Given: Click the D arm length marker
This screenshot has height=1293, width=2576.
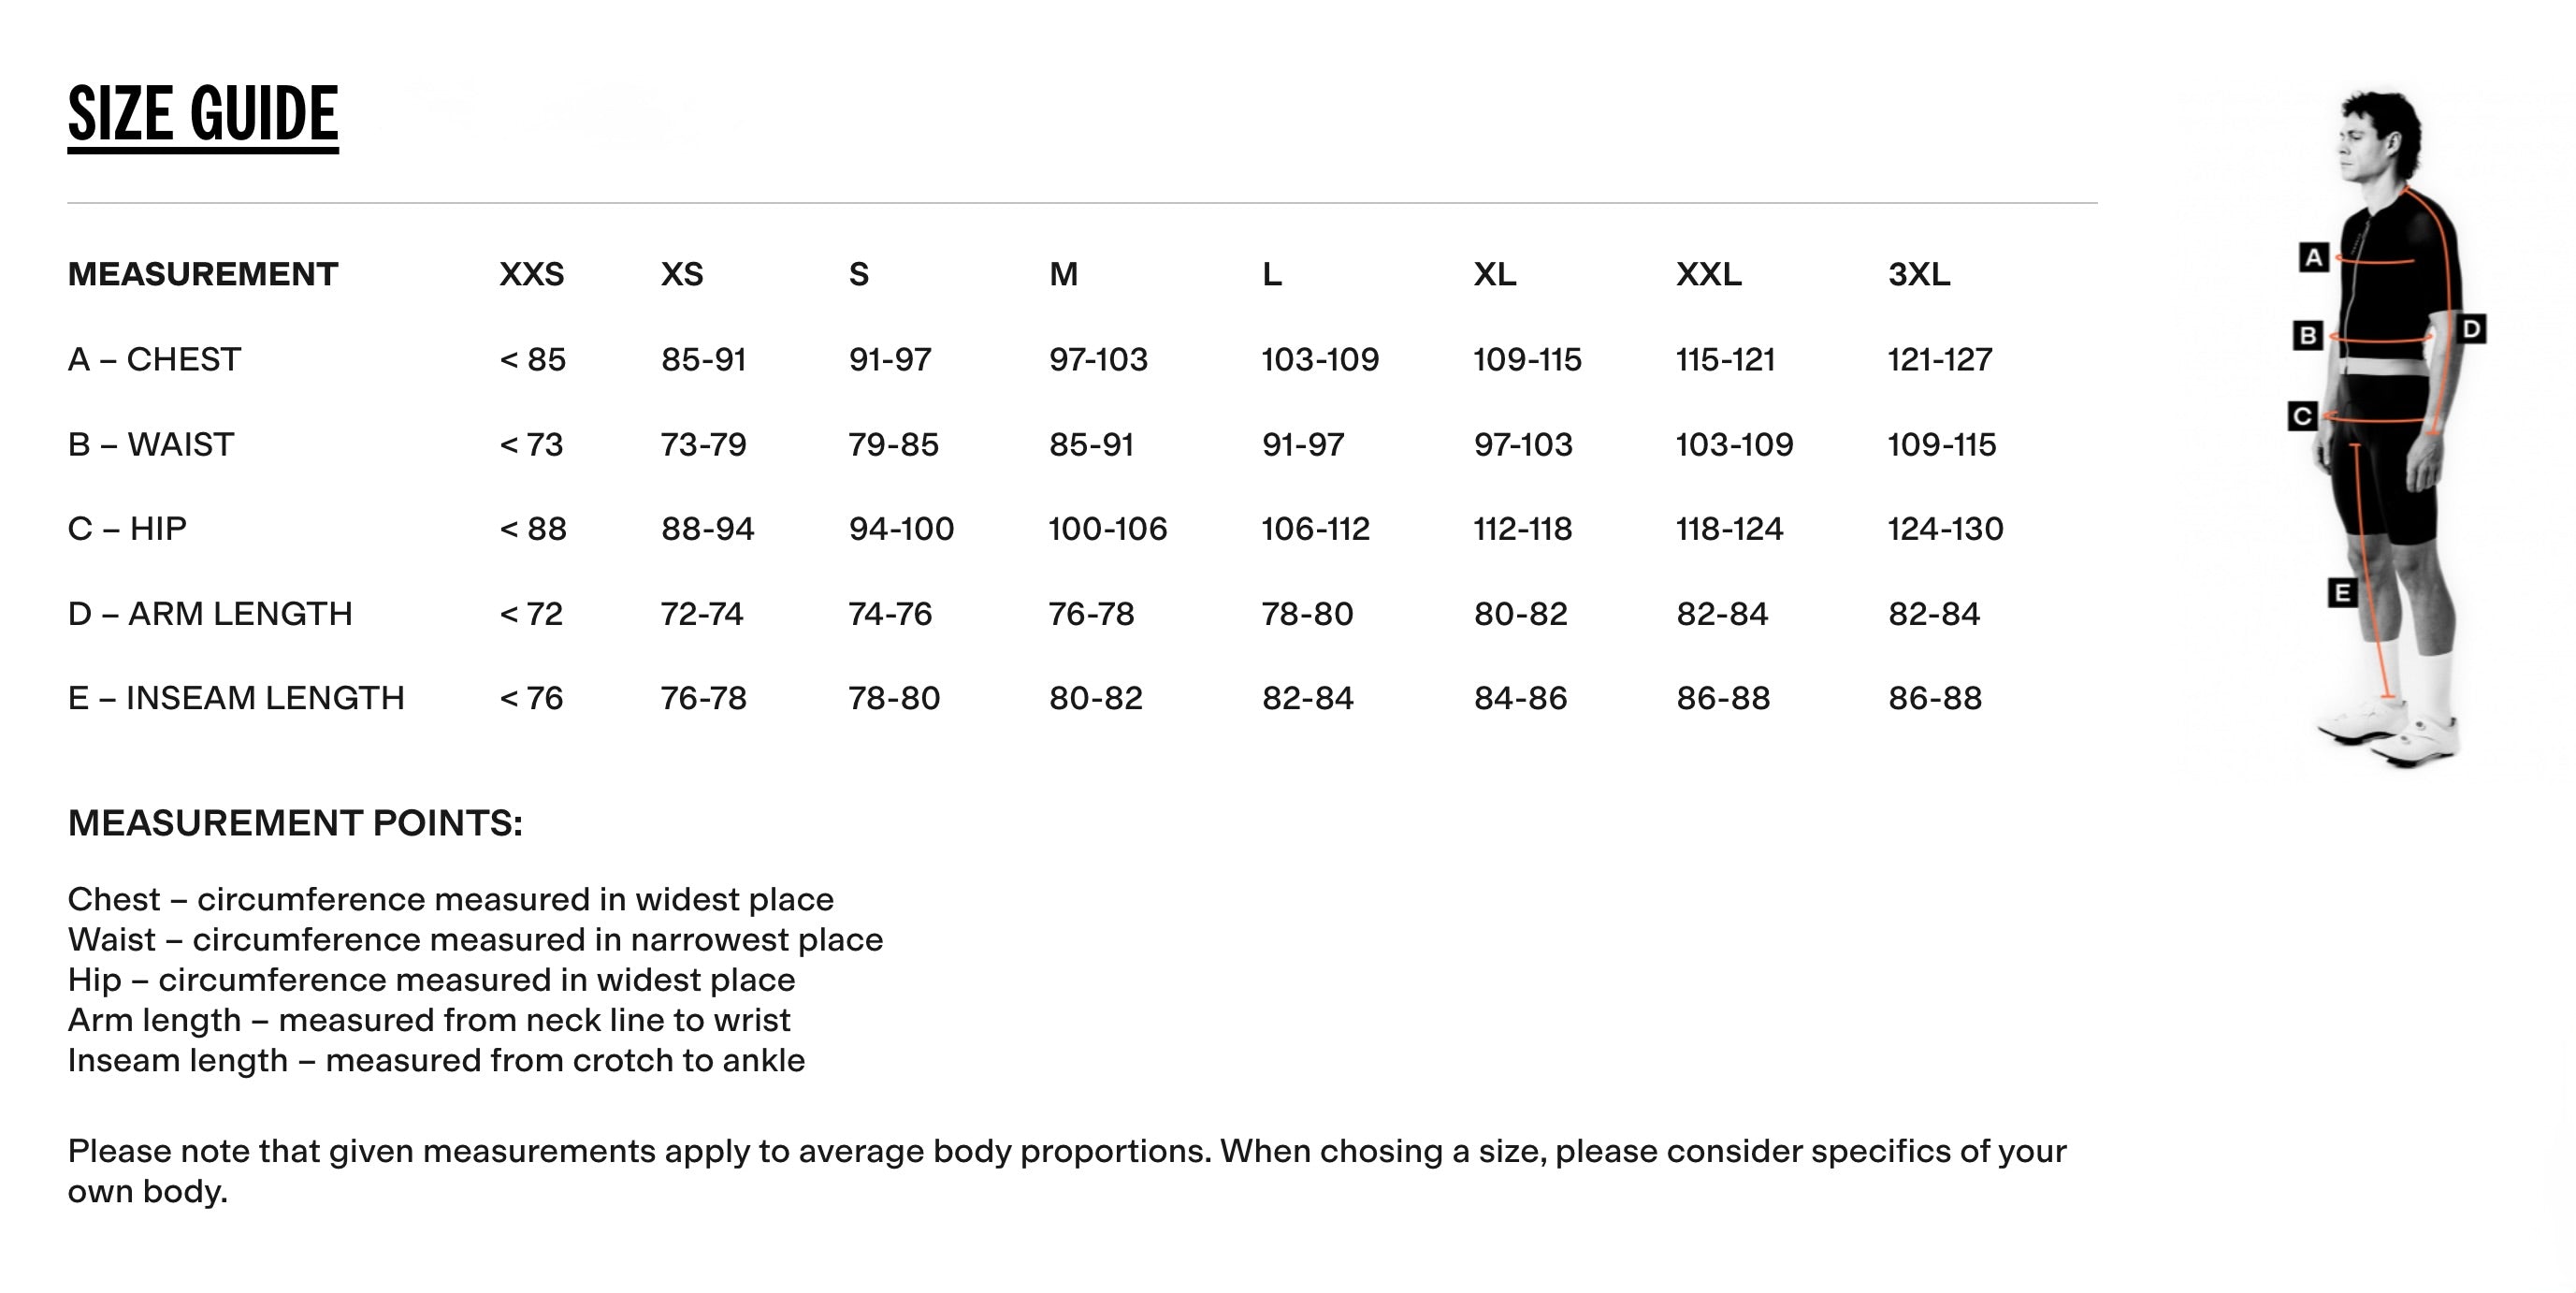Looking at the screenshot, I should click(2471, 329).
